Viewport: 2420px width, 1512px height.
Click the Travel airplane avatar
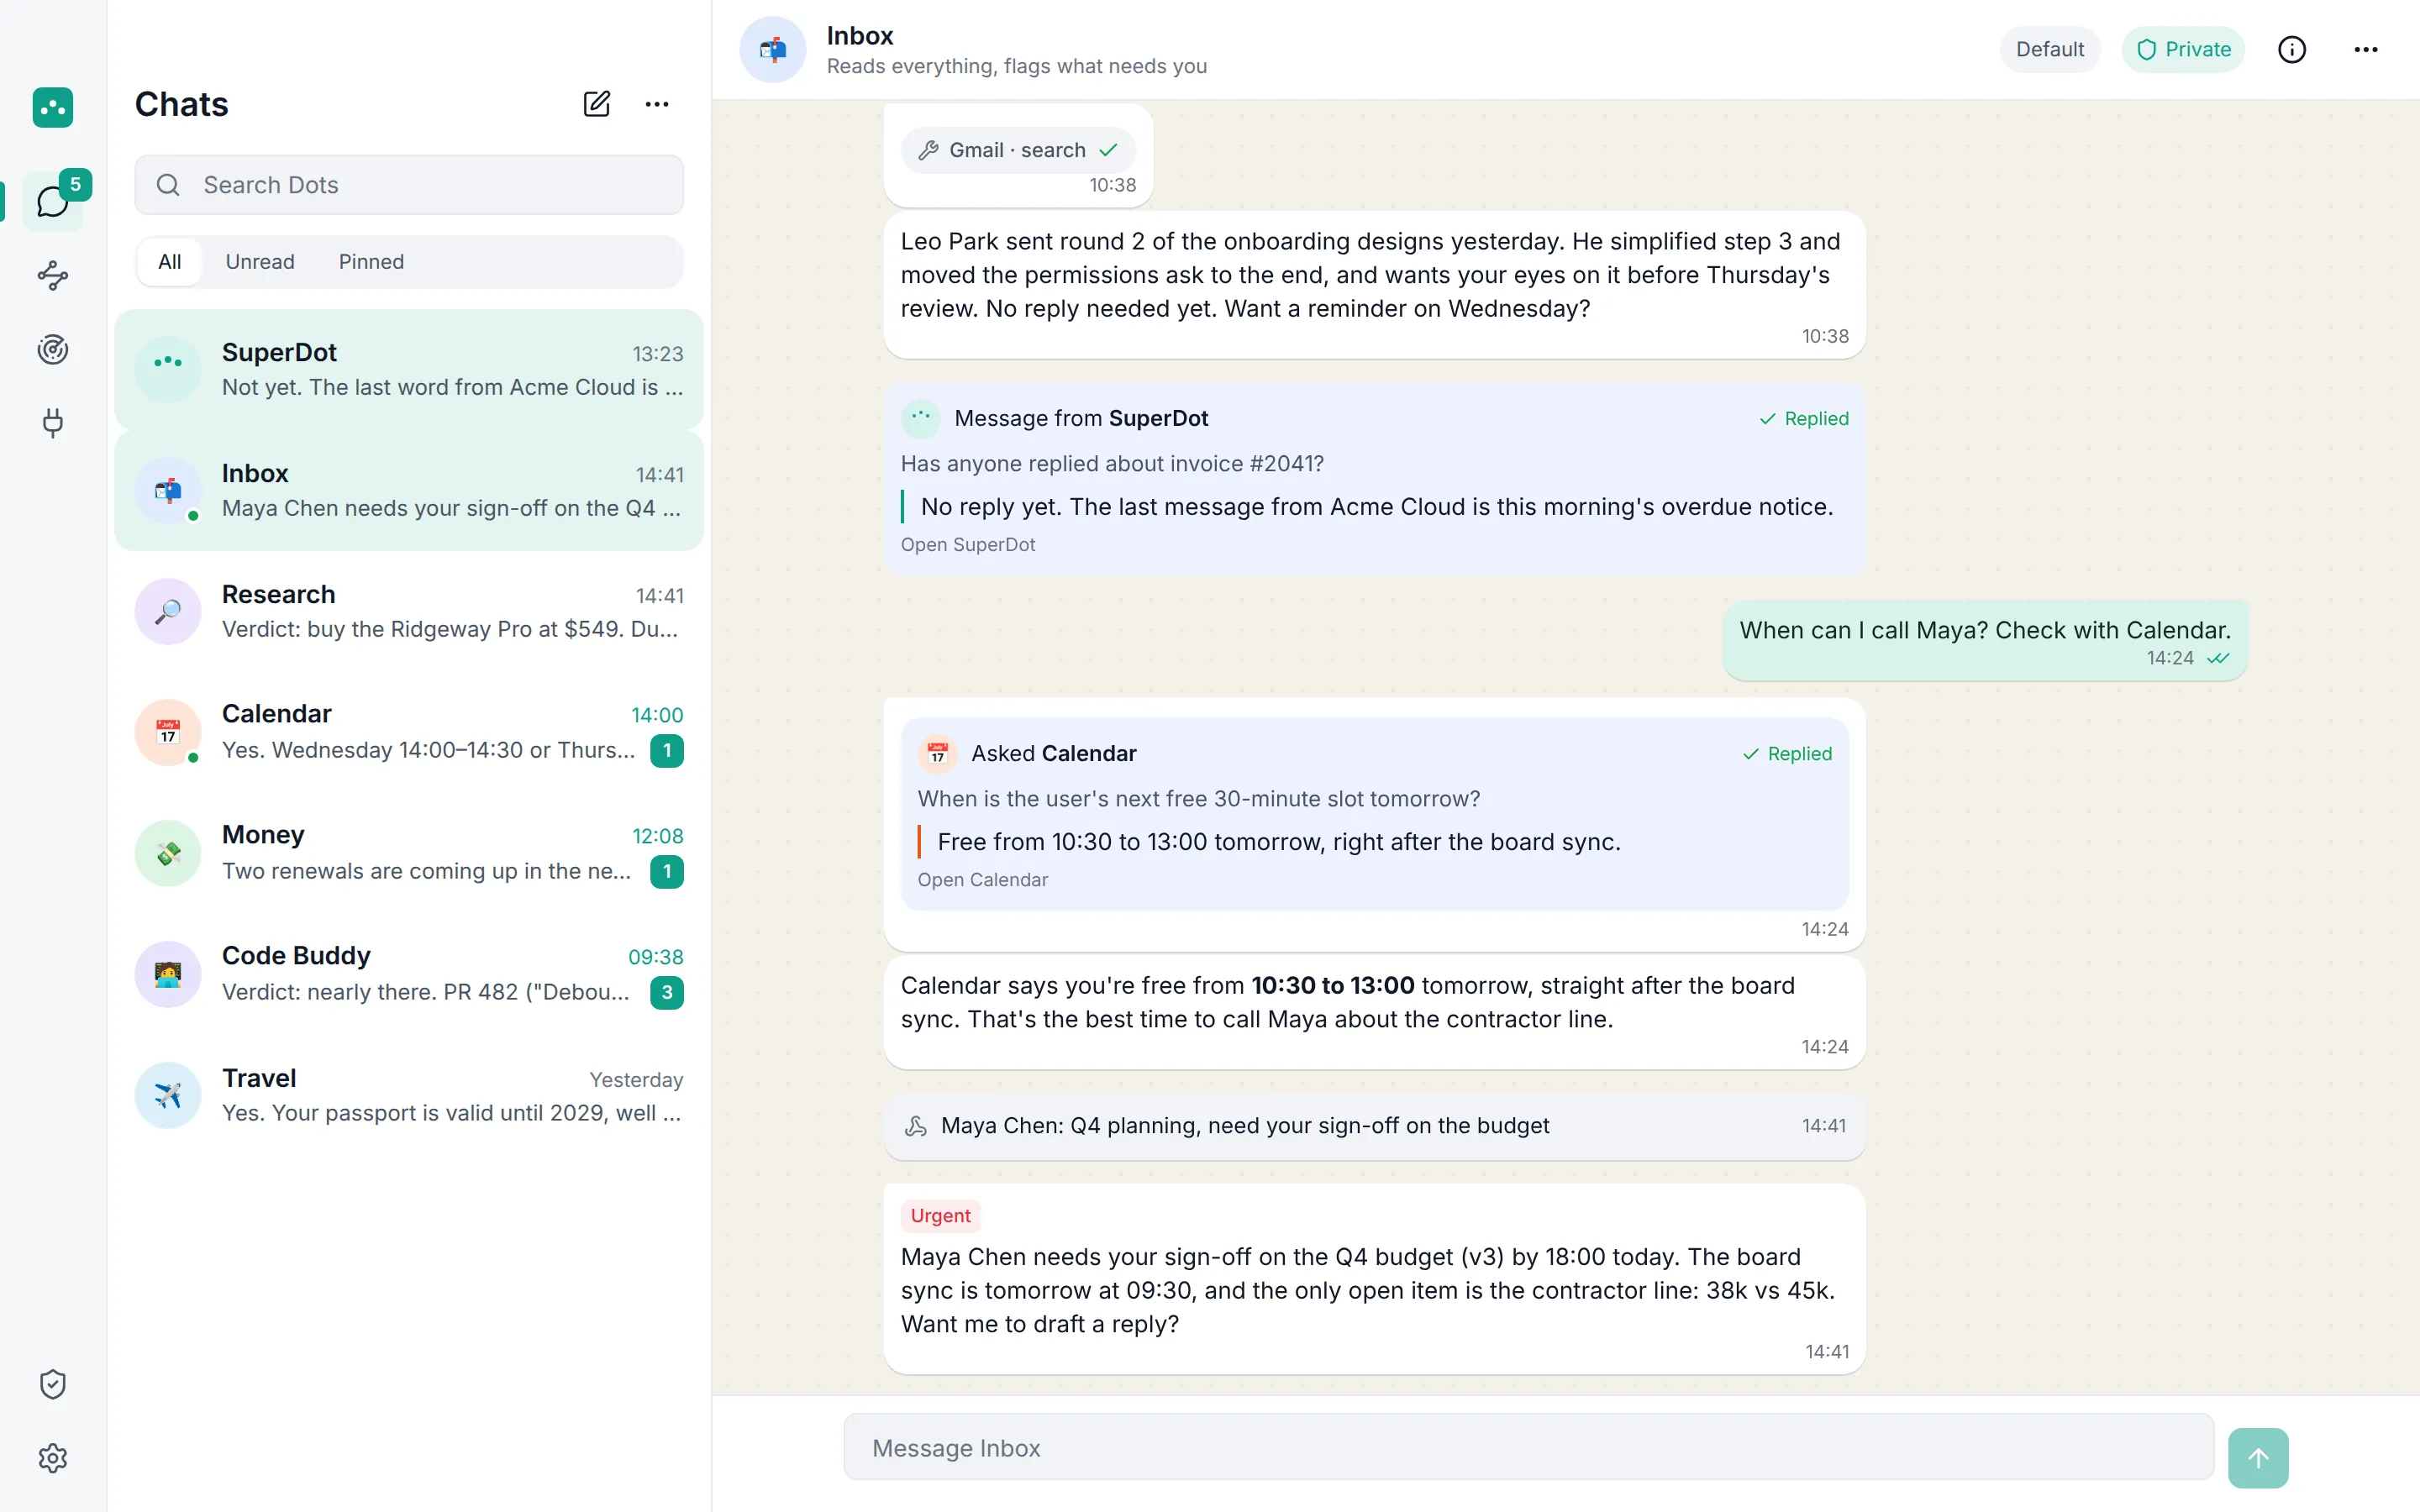tap(168, 1095)
